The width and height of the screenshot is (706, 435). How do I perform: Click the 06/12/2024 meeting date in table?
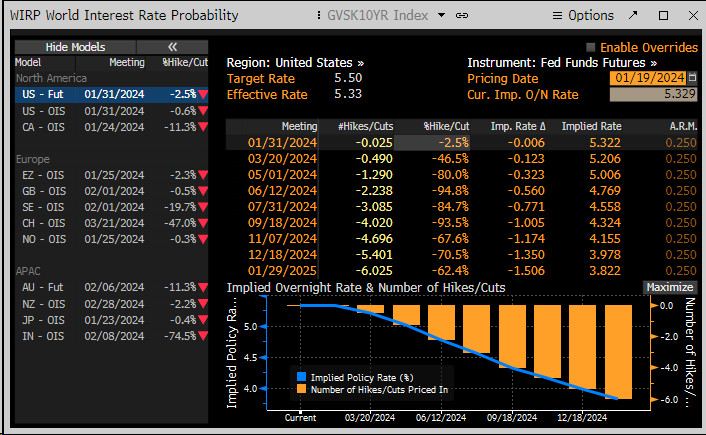click(x=282, y=191)
